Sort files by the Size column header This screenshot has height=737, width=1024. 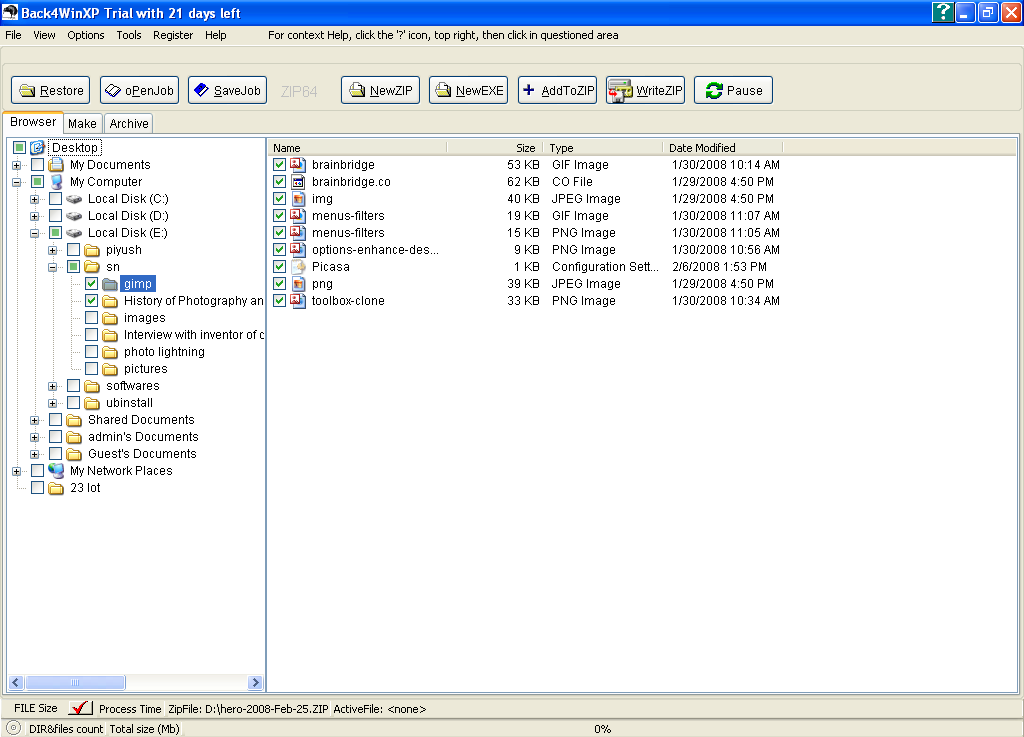click(x=494, y=148)
